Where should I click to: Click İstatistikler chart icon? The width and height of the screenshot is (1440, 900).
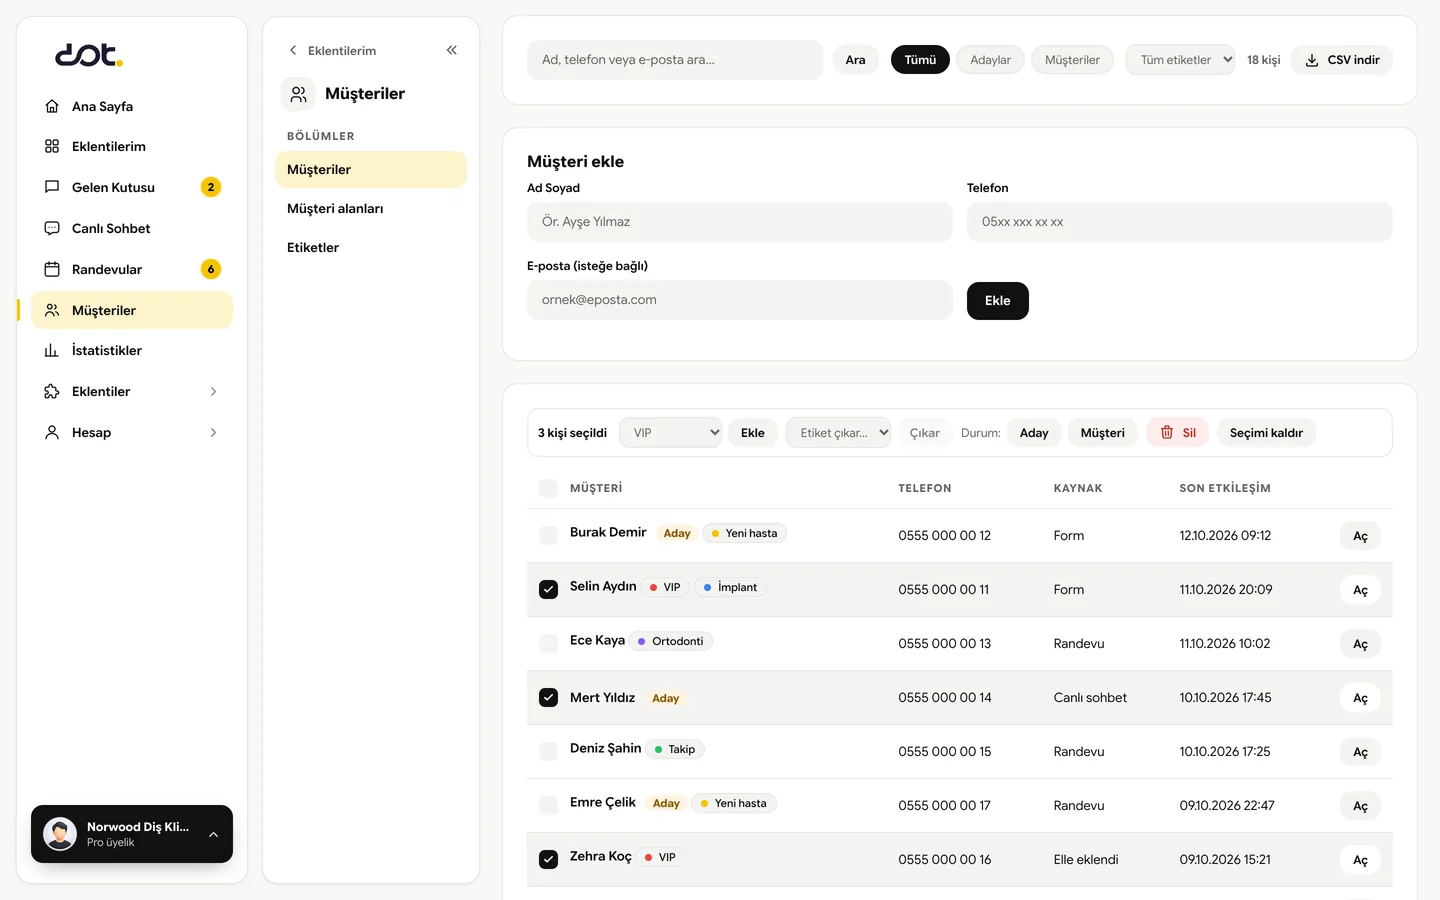(x=52, y=350)
